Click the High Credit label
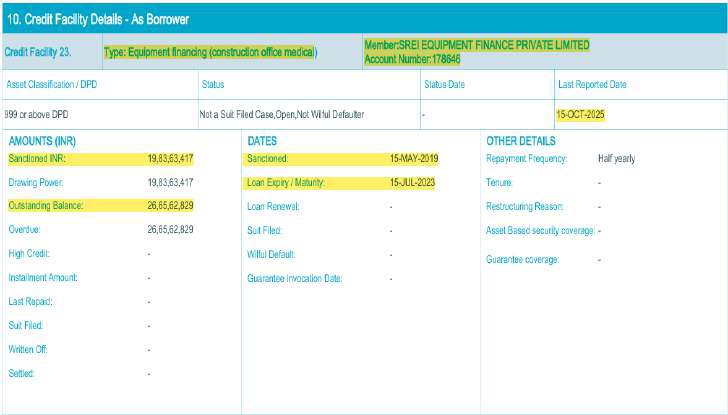 pyautogui.click(x=29, y=253)
